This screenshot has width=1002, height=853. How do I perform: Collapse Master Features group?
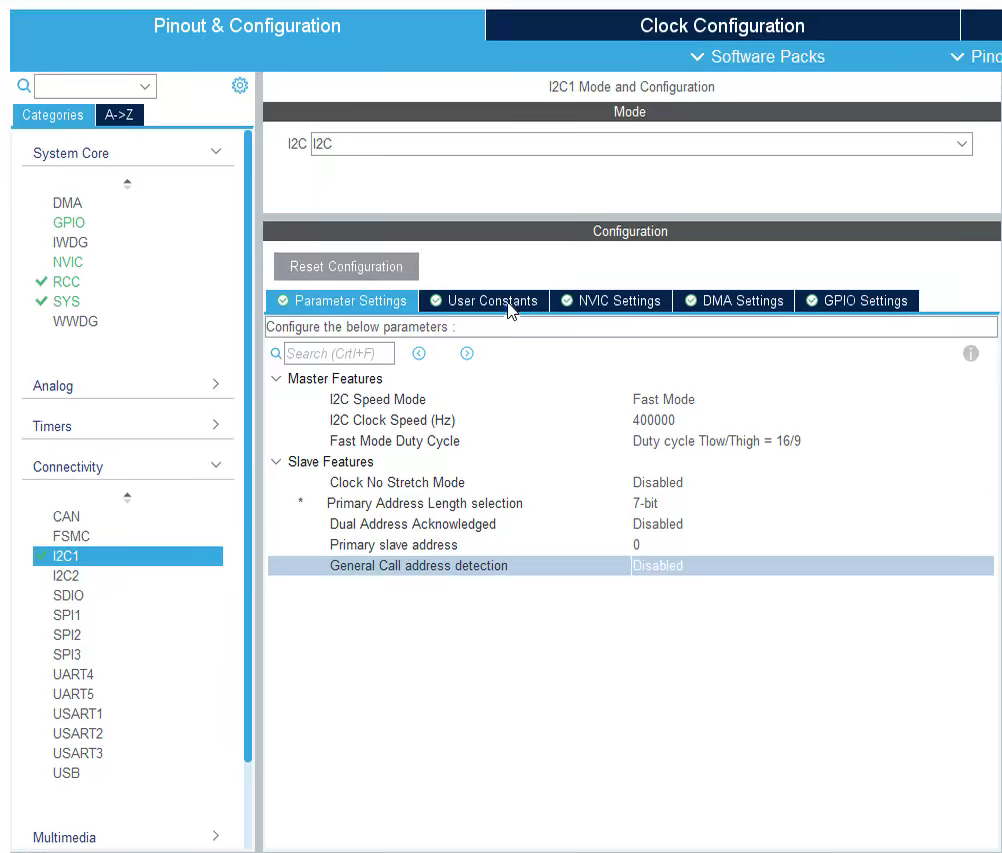pos(276,378)
